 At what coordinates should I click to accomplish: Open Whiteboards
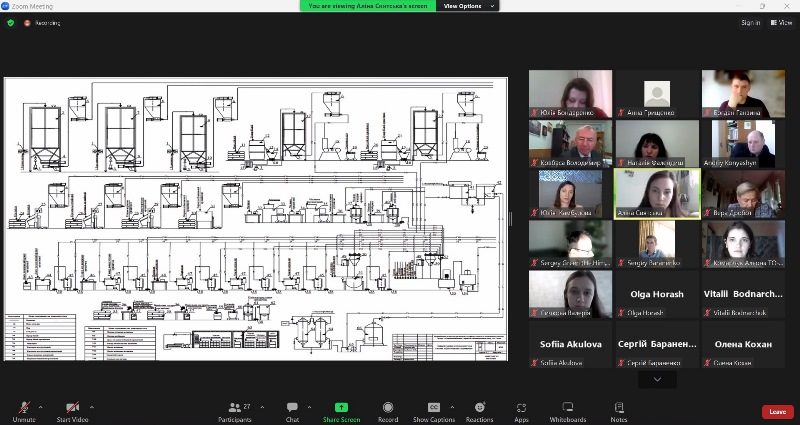coord(568,411)
